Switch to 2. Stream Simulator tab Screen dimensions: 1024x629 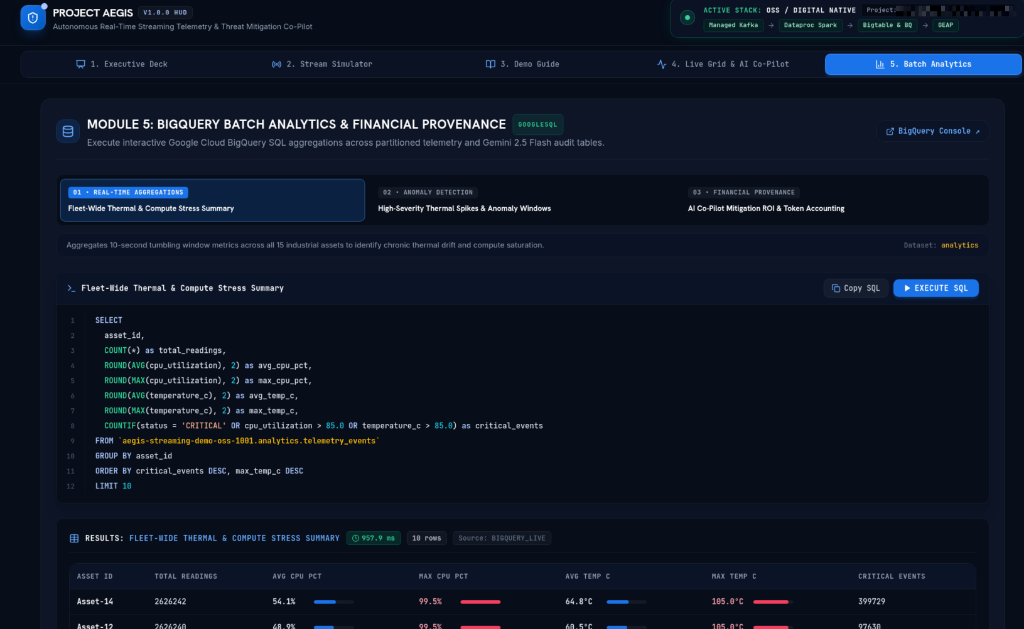[x=322, y=64]
